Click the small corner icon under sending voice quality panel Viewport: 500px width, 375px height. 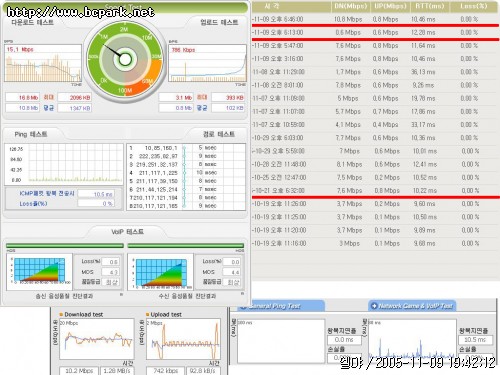coord(121,295)
